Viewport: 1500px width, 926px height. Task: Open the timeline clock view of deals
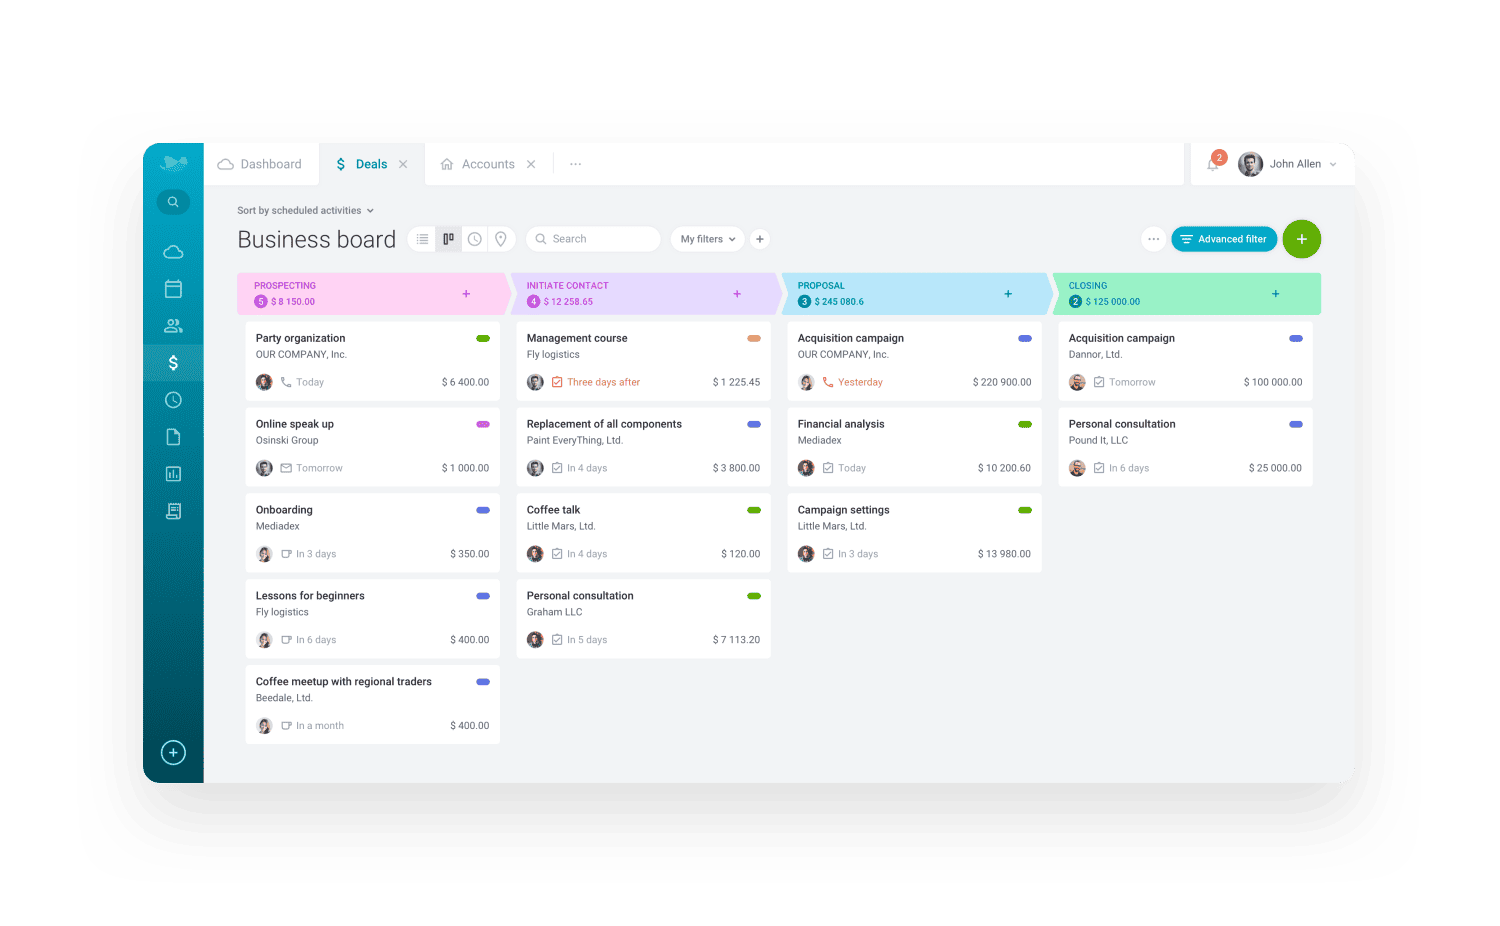coord(475,239)
